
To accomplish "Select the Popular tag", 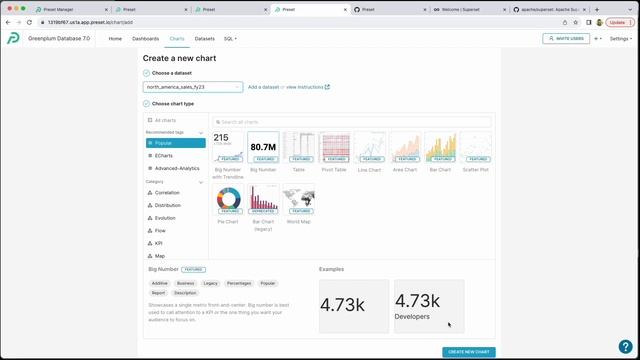I will pos(176,143).
